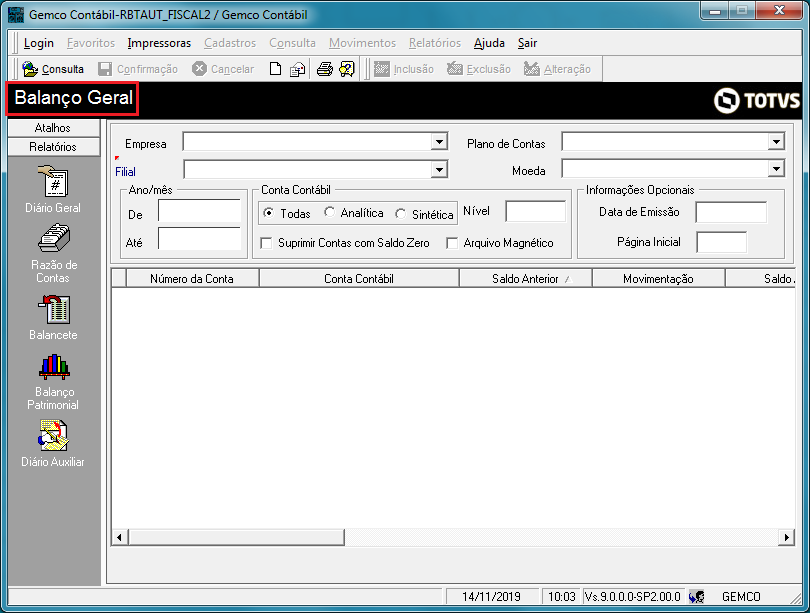Image resolution: width=810 pixels, height=613 pixels.
Task: Click the Data de Emissão input field
Action: coord(731,213)
